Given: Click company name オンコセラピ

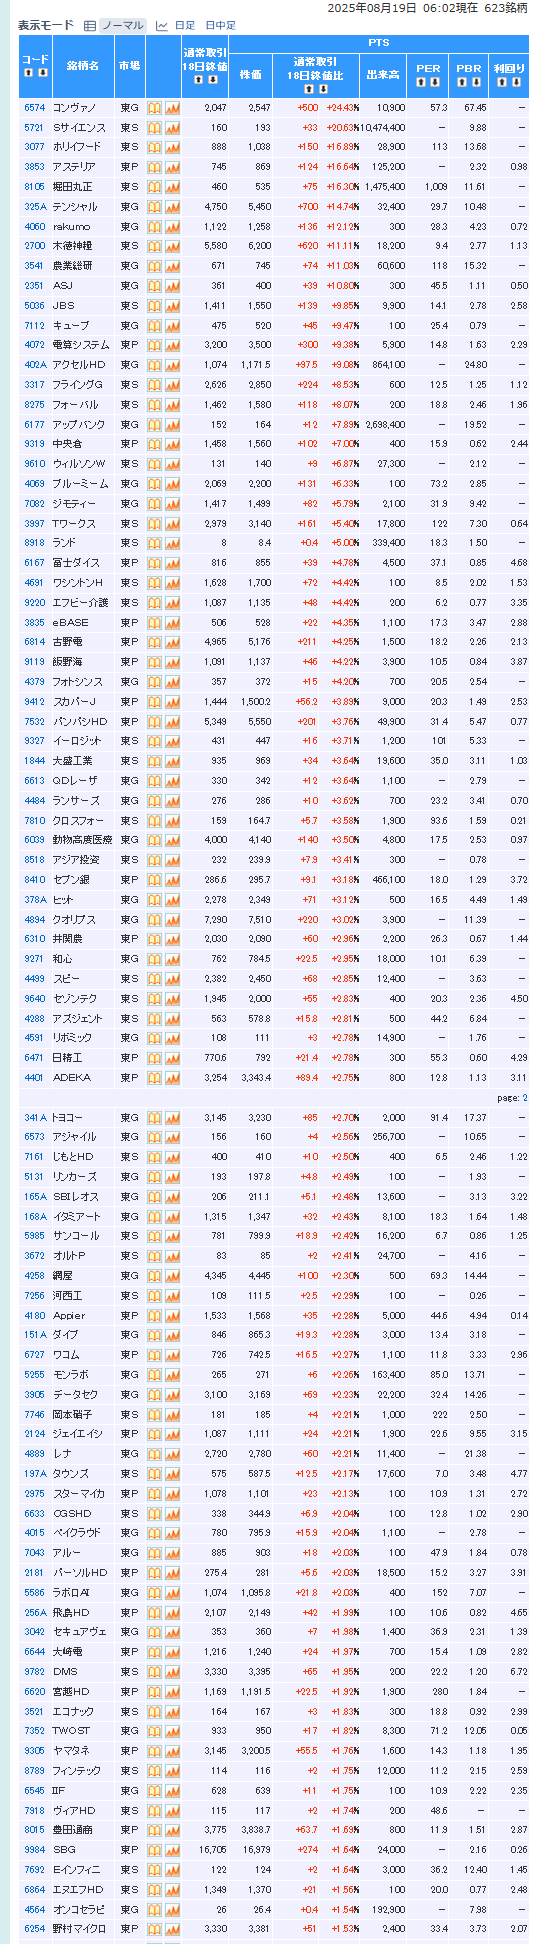Looking at the screenshot, I should click(79, 1909).
